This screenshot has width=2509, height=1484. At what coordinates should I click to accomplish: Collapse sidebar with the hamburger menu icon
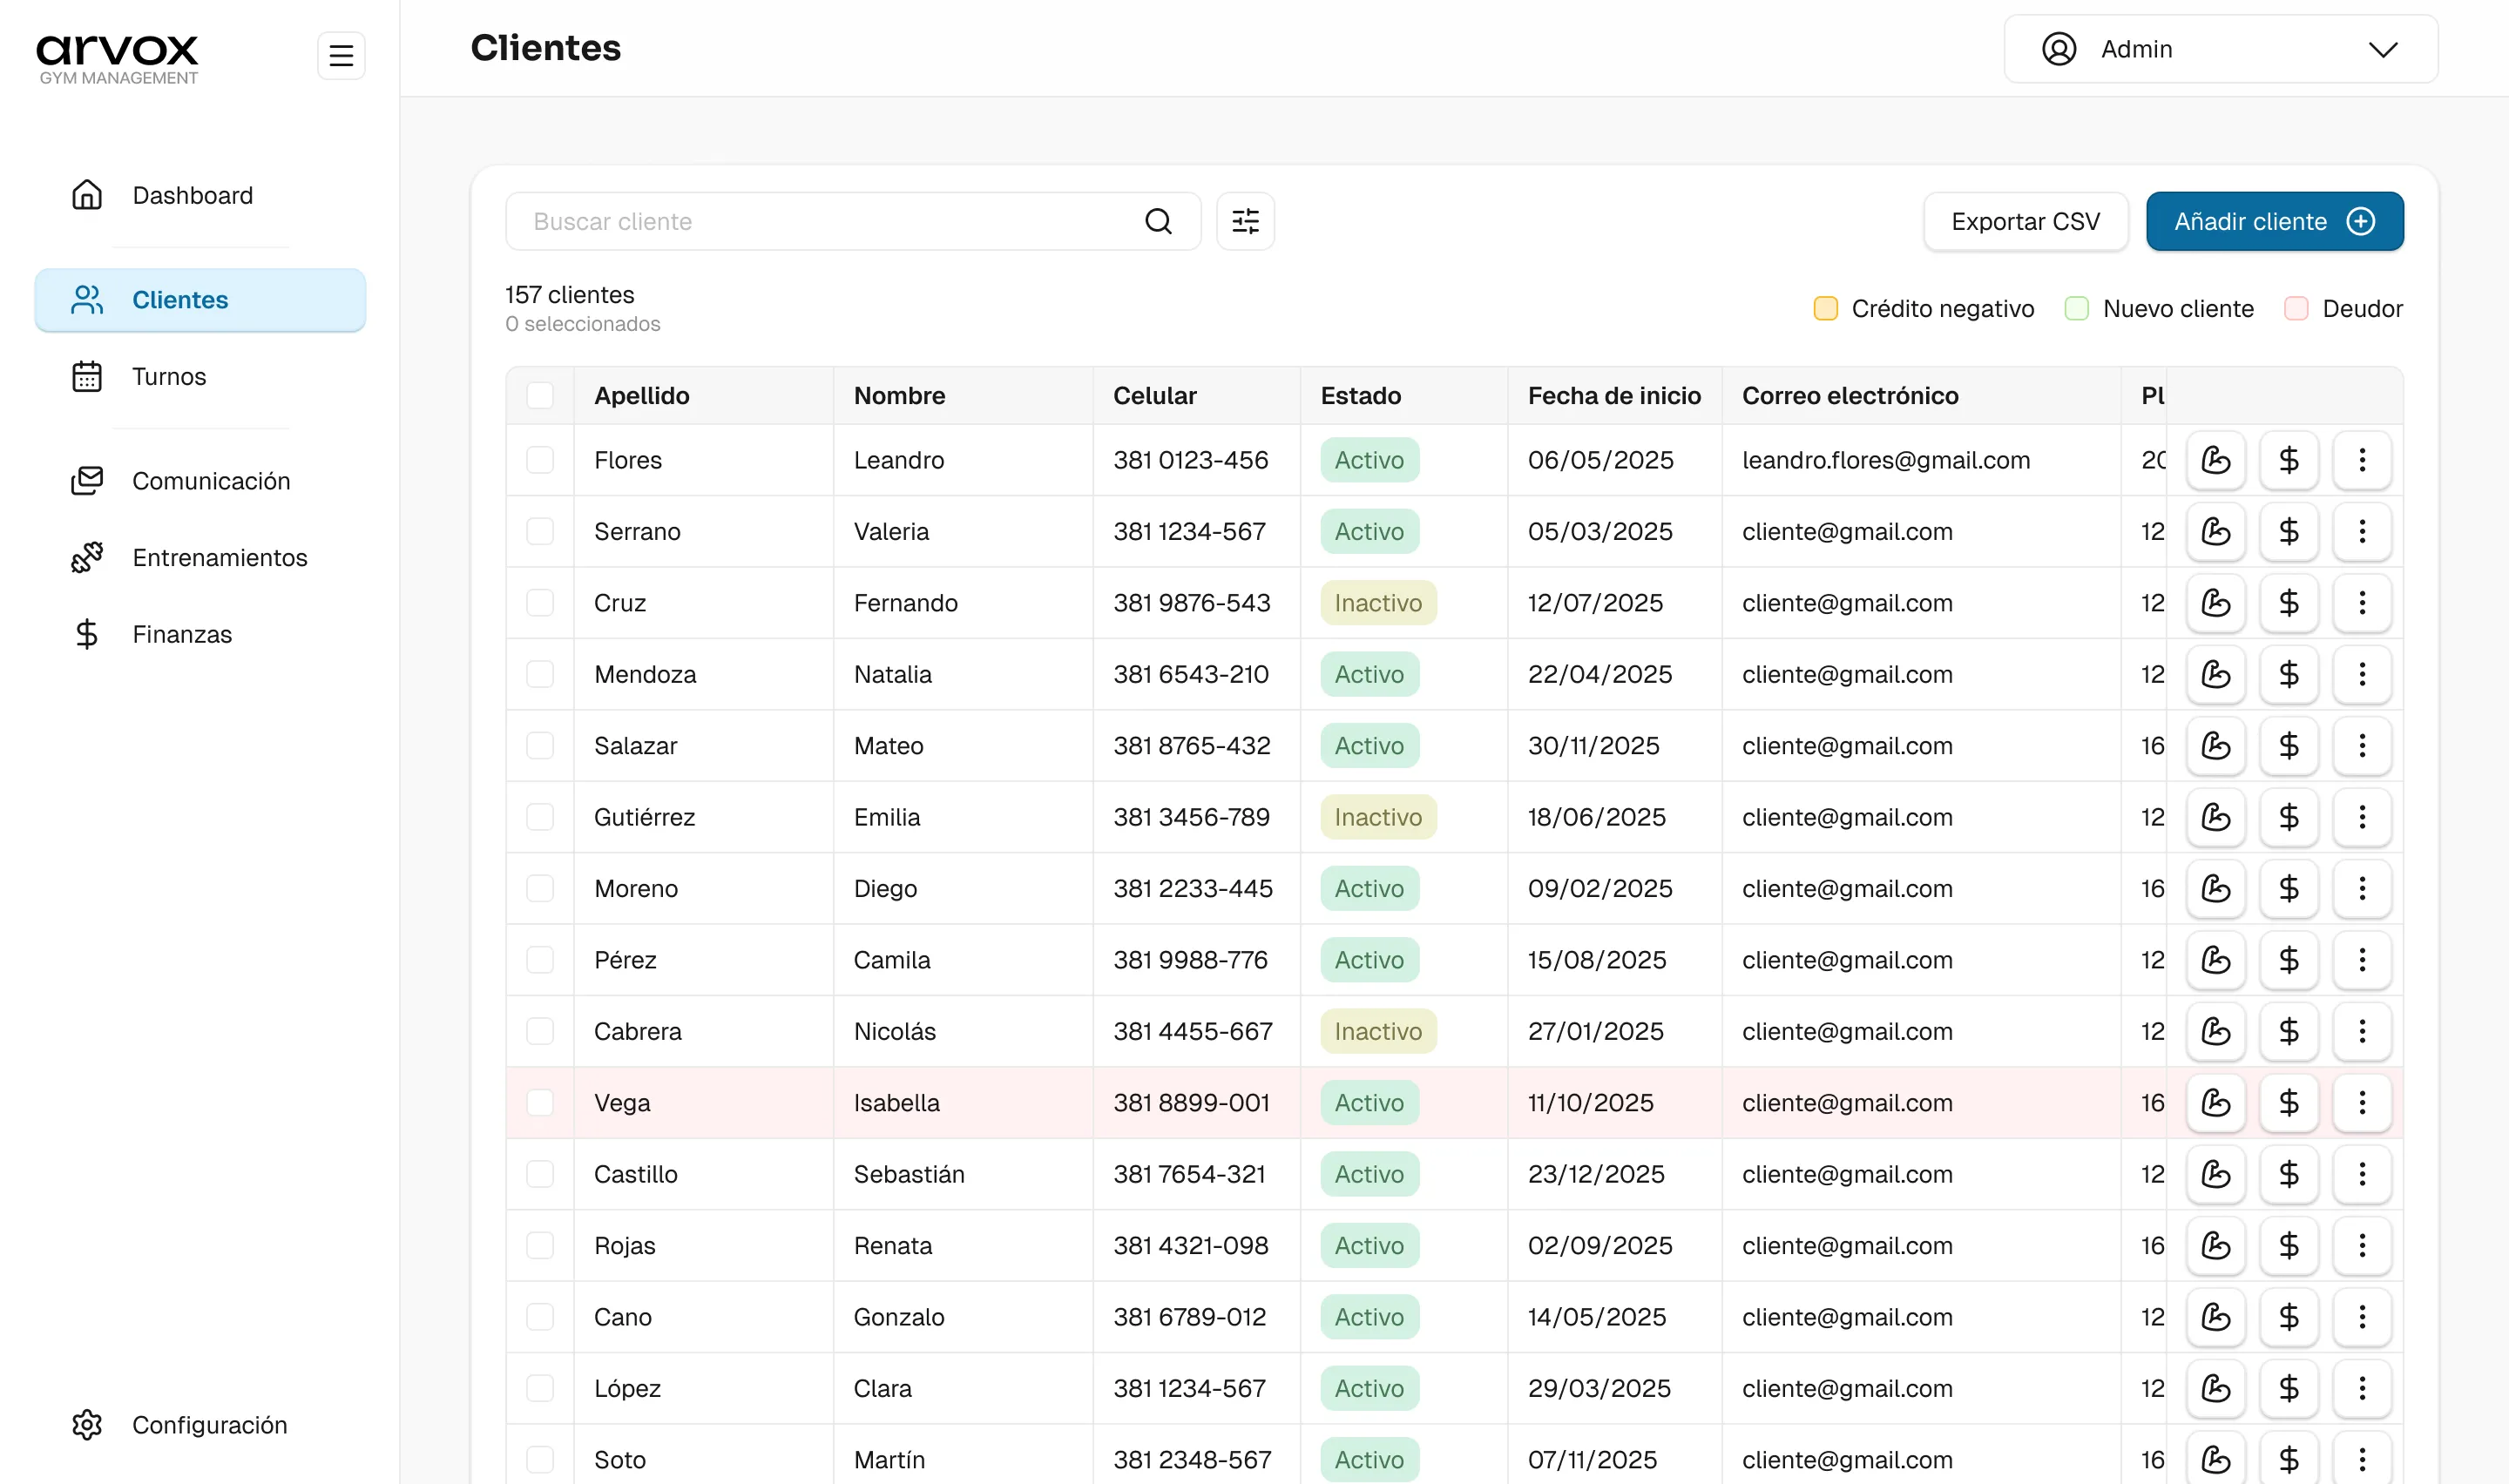click(341, 55)
